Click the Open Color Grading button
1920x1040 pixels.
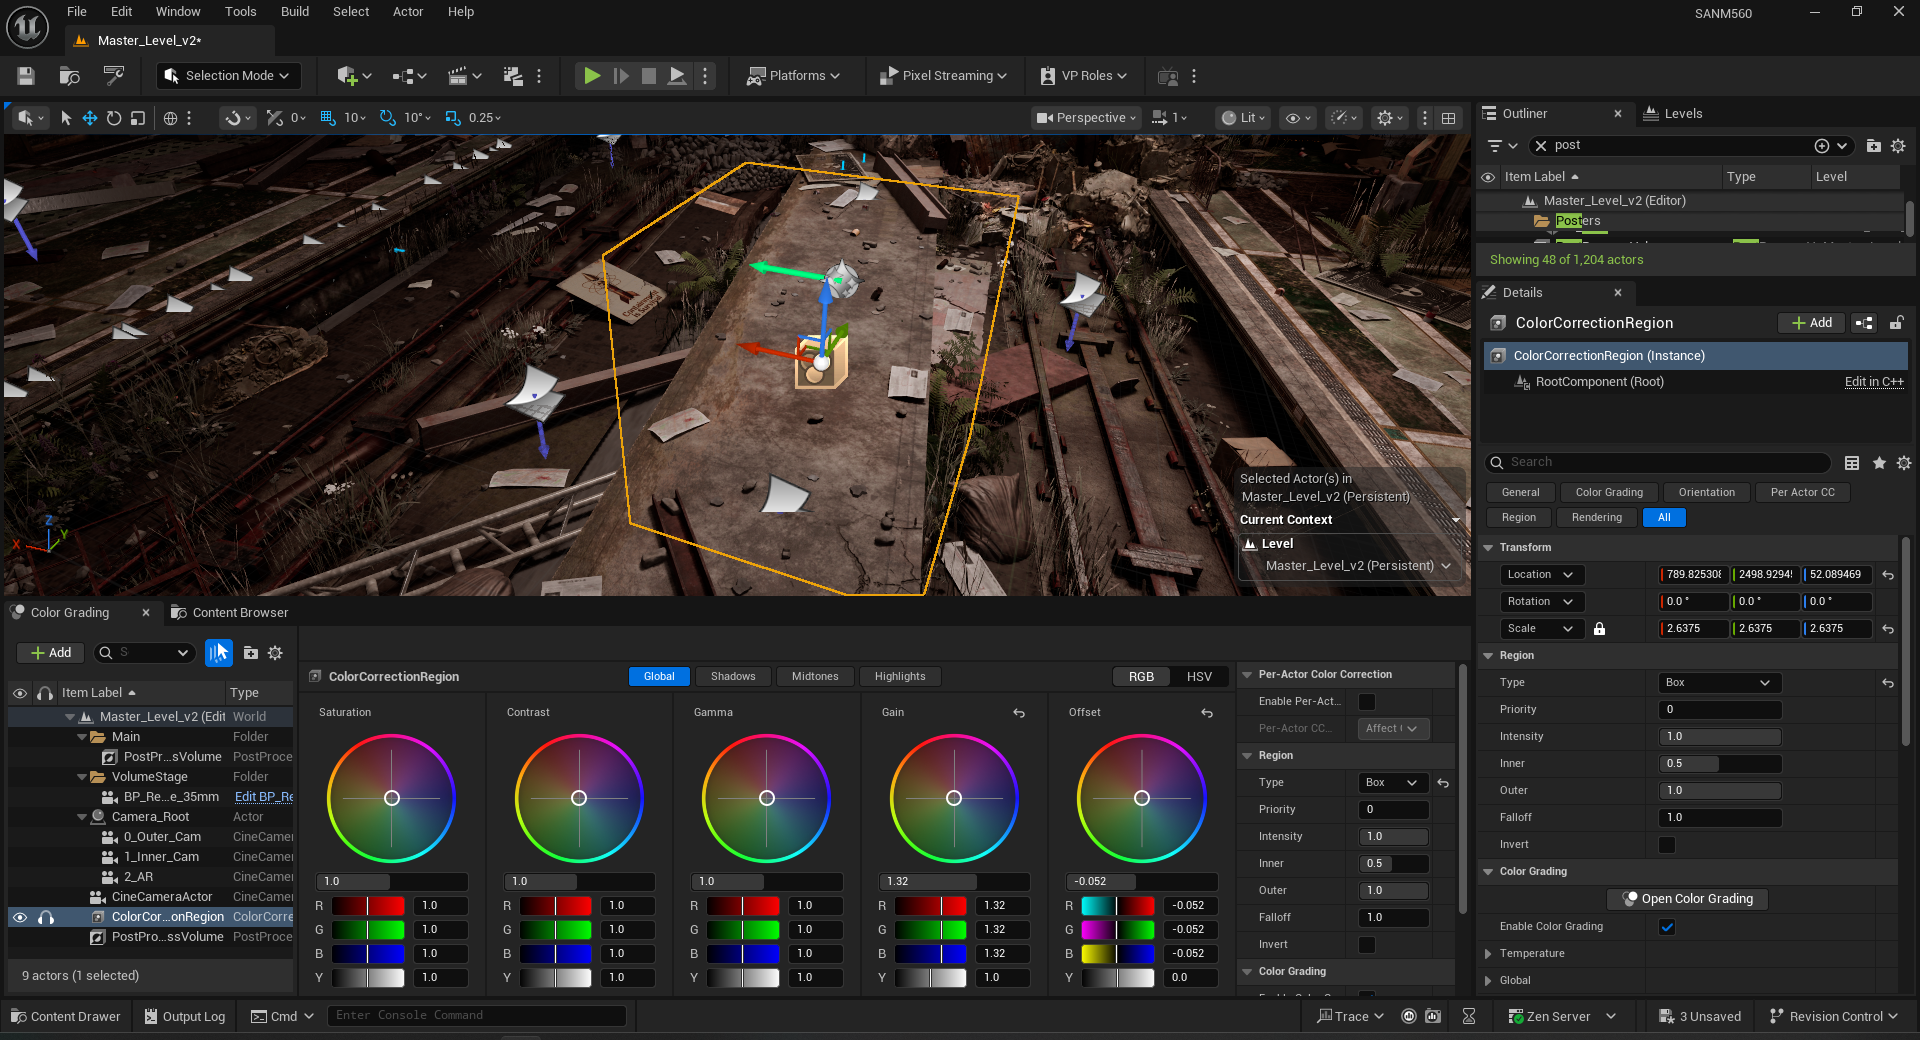pyautogui.click(x=1687, y=899)
